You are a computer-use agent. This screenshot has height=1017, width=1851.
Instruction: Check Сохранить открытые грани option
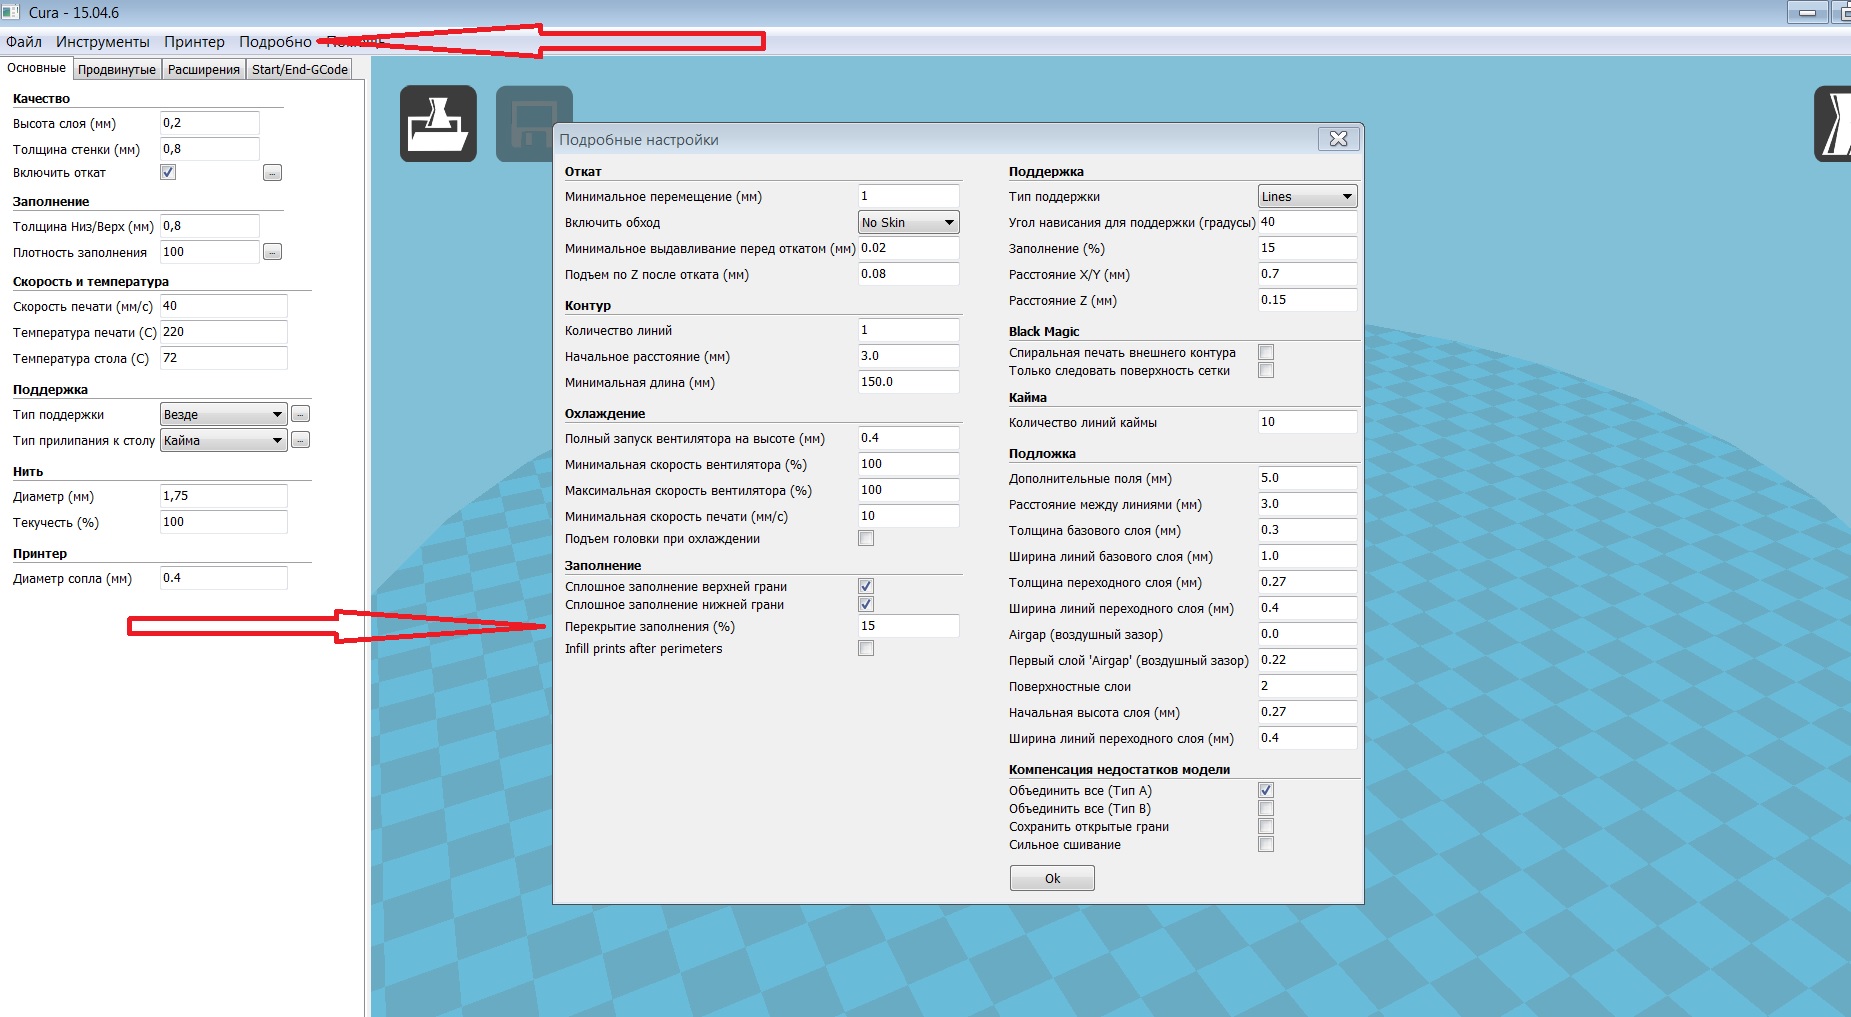click(x=1266, y=826)
